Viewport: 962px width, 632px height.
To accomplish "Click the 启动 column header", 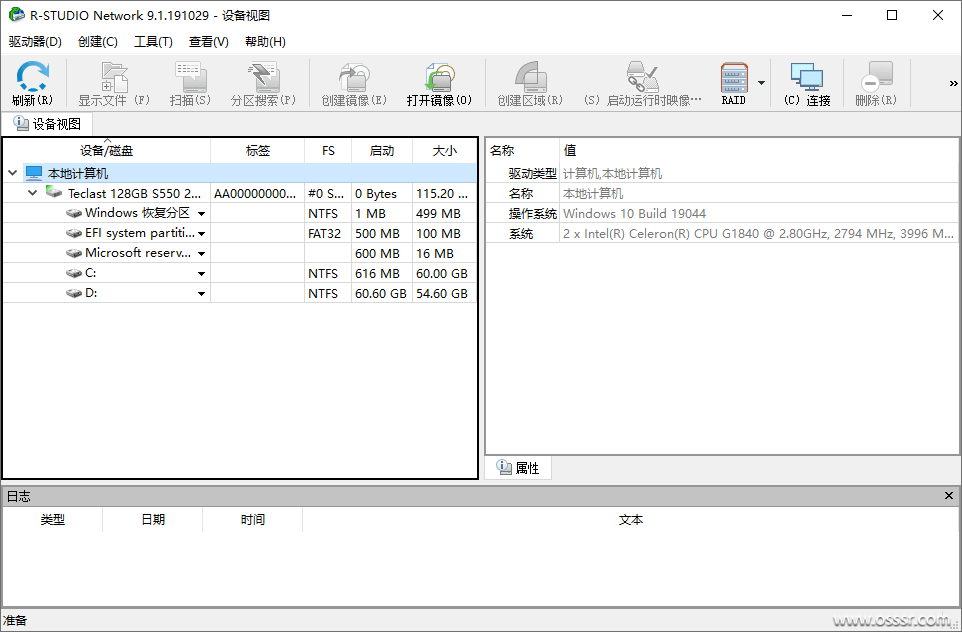I will point(382,150).
